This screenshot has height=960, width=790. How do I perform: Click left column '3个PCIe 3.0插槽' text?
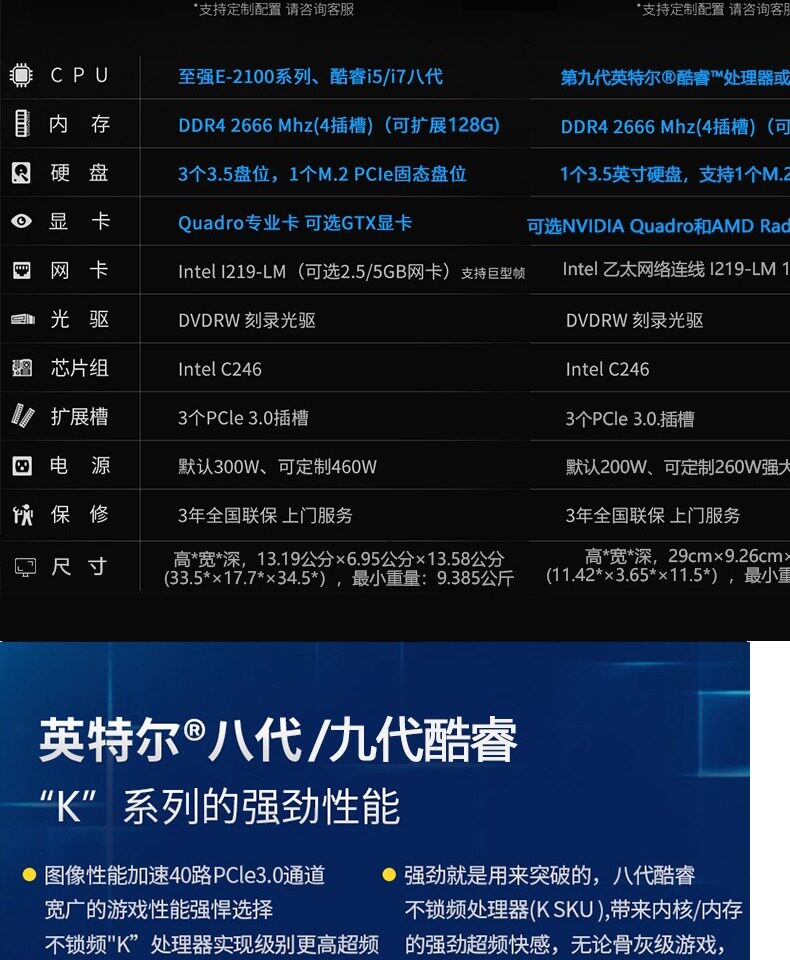(243, 418)
